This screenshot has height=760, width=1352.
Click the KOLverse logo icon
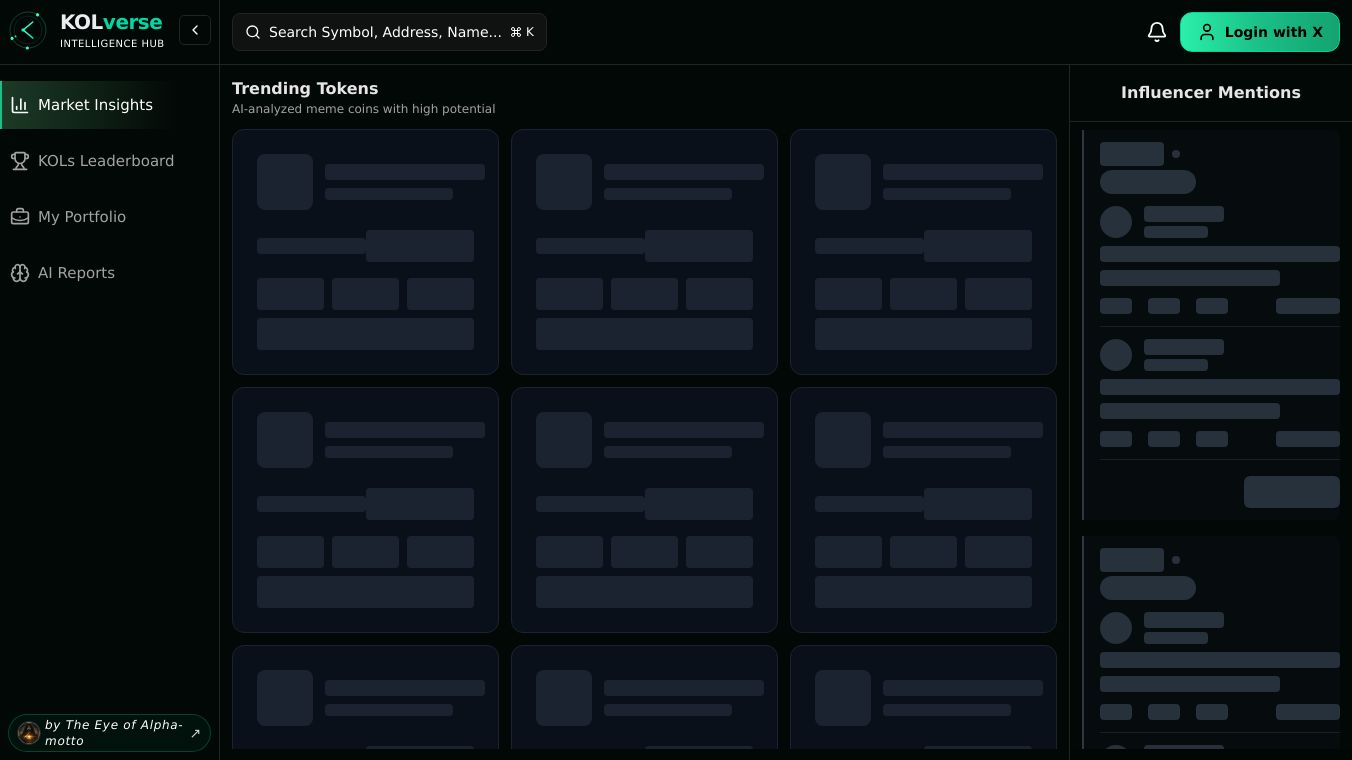coord(28,31)
